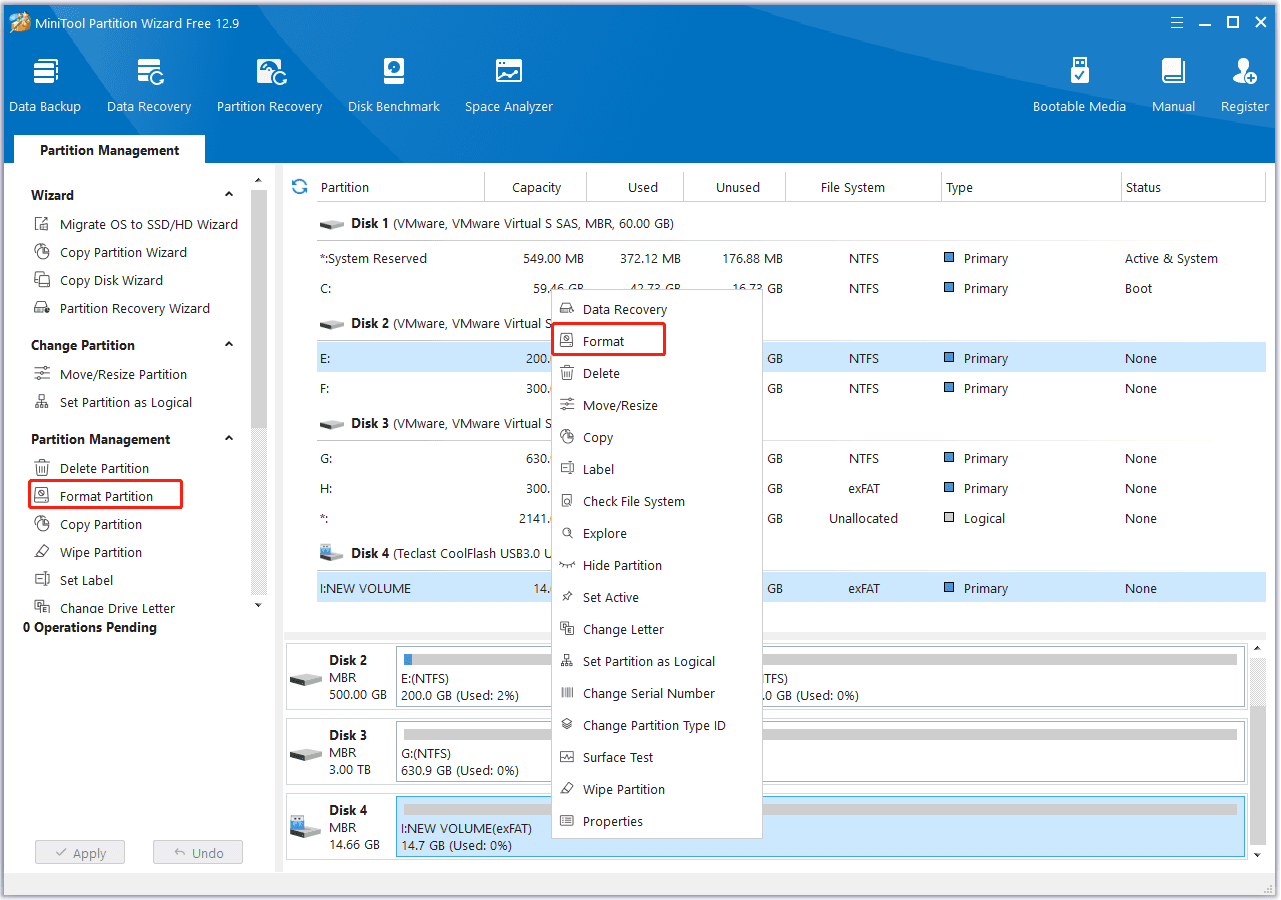Collapse the Wizard section
Screen dimensions: 1281x900
229,195
